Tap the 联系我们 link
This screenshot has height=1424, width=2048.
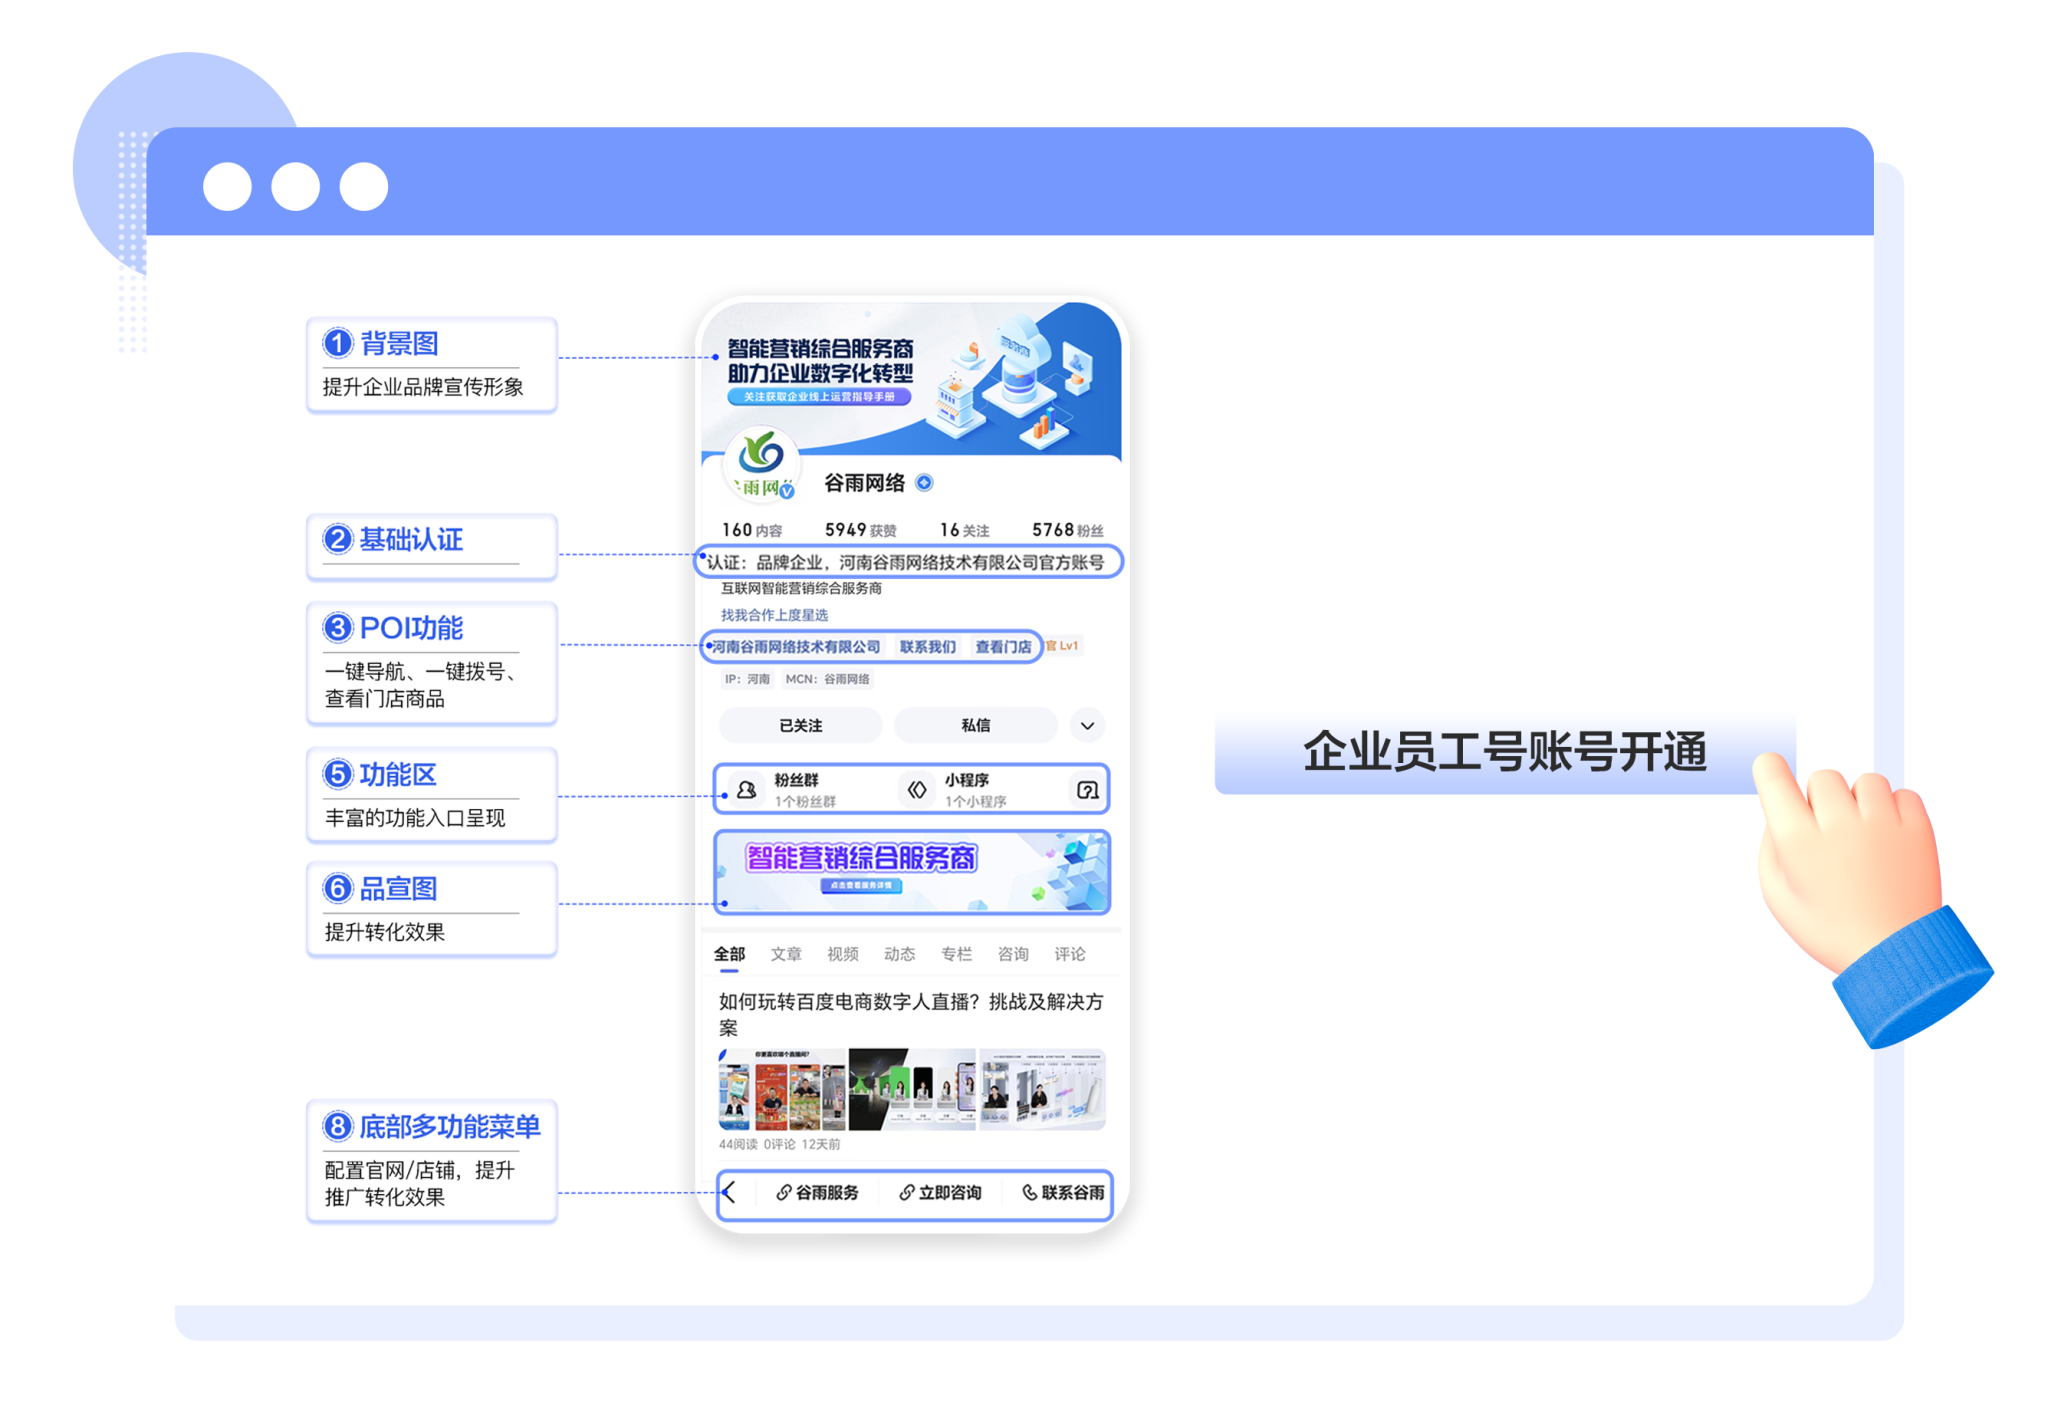pyautogui.click(x=927, y=647)
